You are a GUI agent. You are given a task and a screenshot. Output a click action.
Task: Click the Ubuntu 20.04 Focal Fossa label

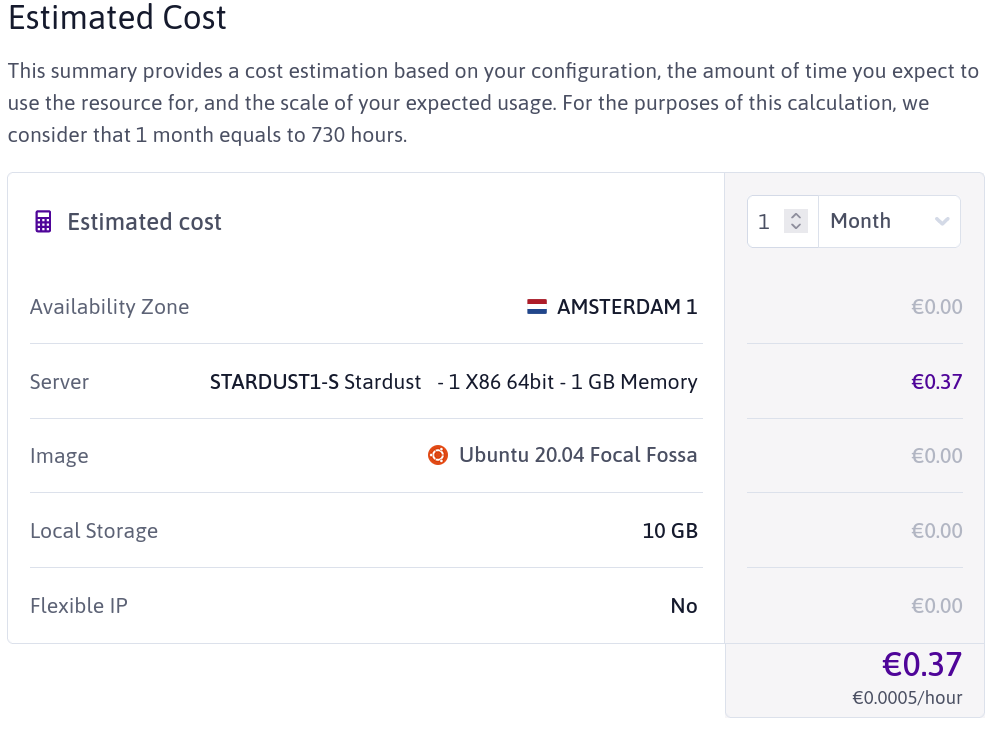(577, 455)
